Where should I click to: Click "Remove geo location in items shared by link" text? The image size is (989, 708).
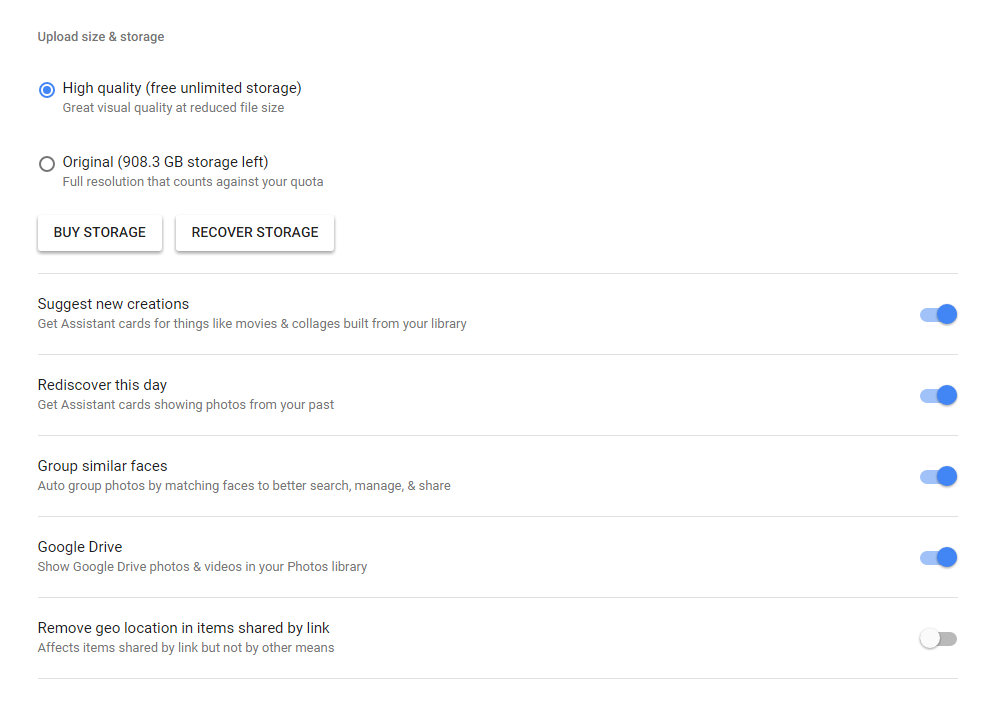click(184, 628)
